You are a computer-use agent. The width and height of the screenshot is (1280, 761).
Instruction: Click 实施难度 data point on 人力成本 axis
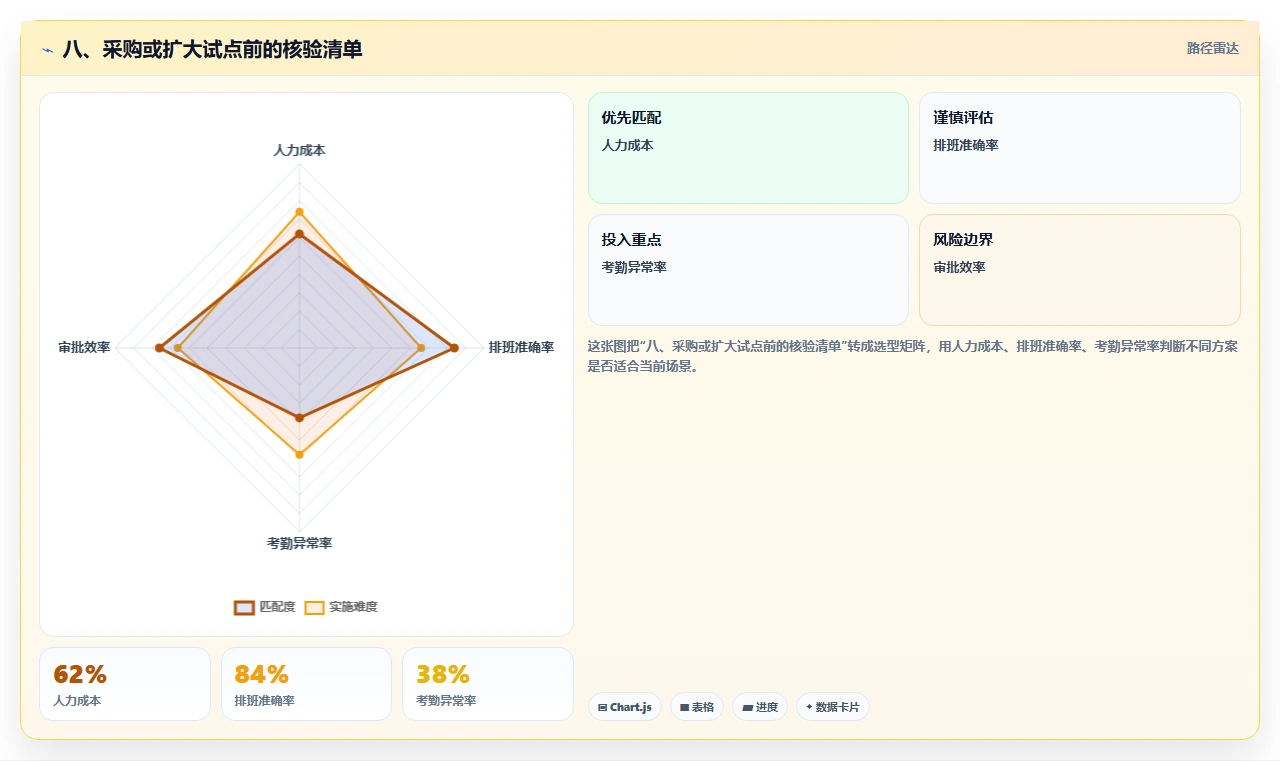coord(299,212)
